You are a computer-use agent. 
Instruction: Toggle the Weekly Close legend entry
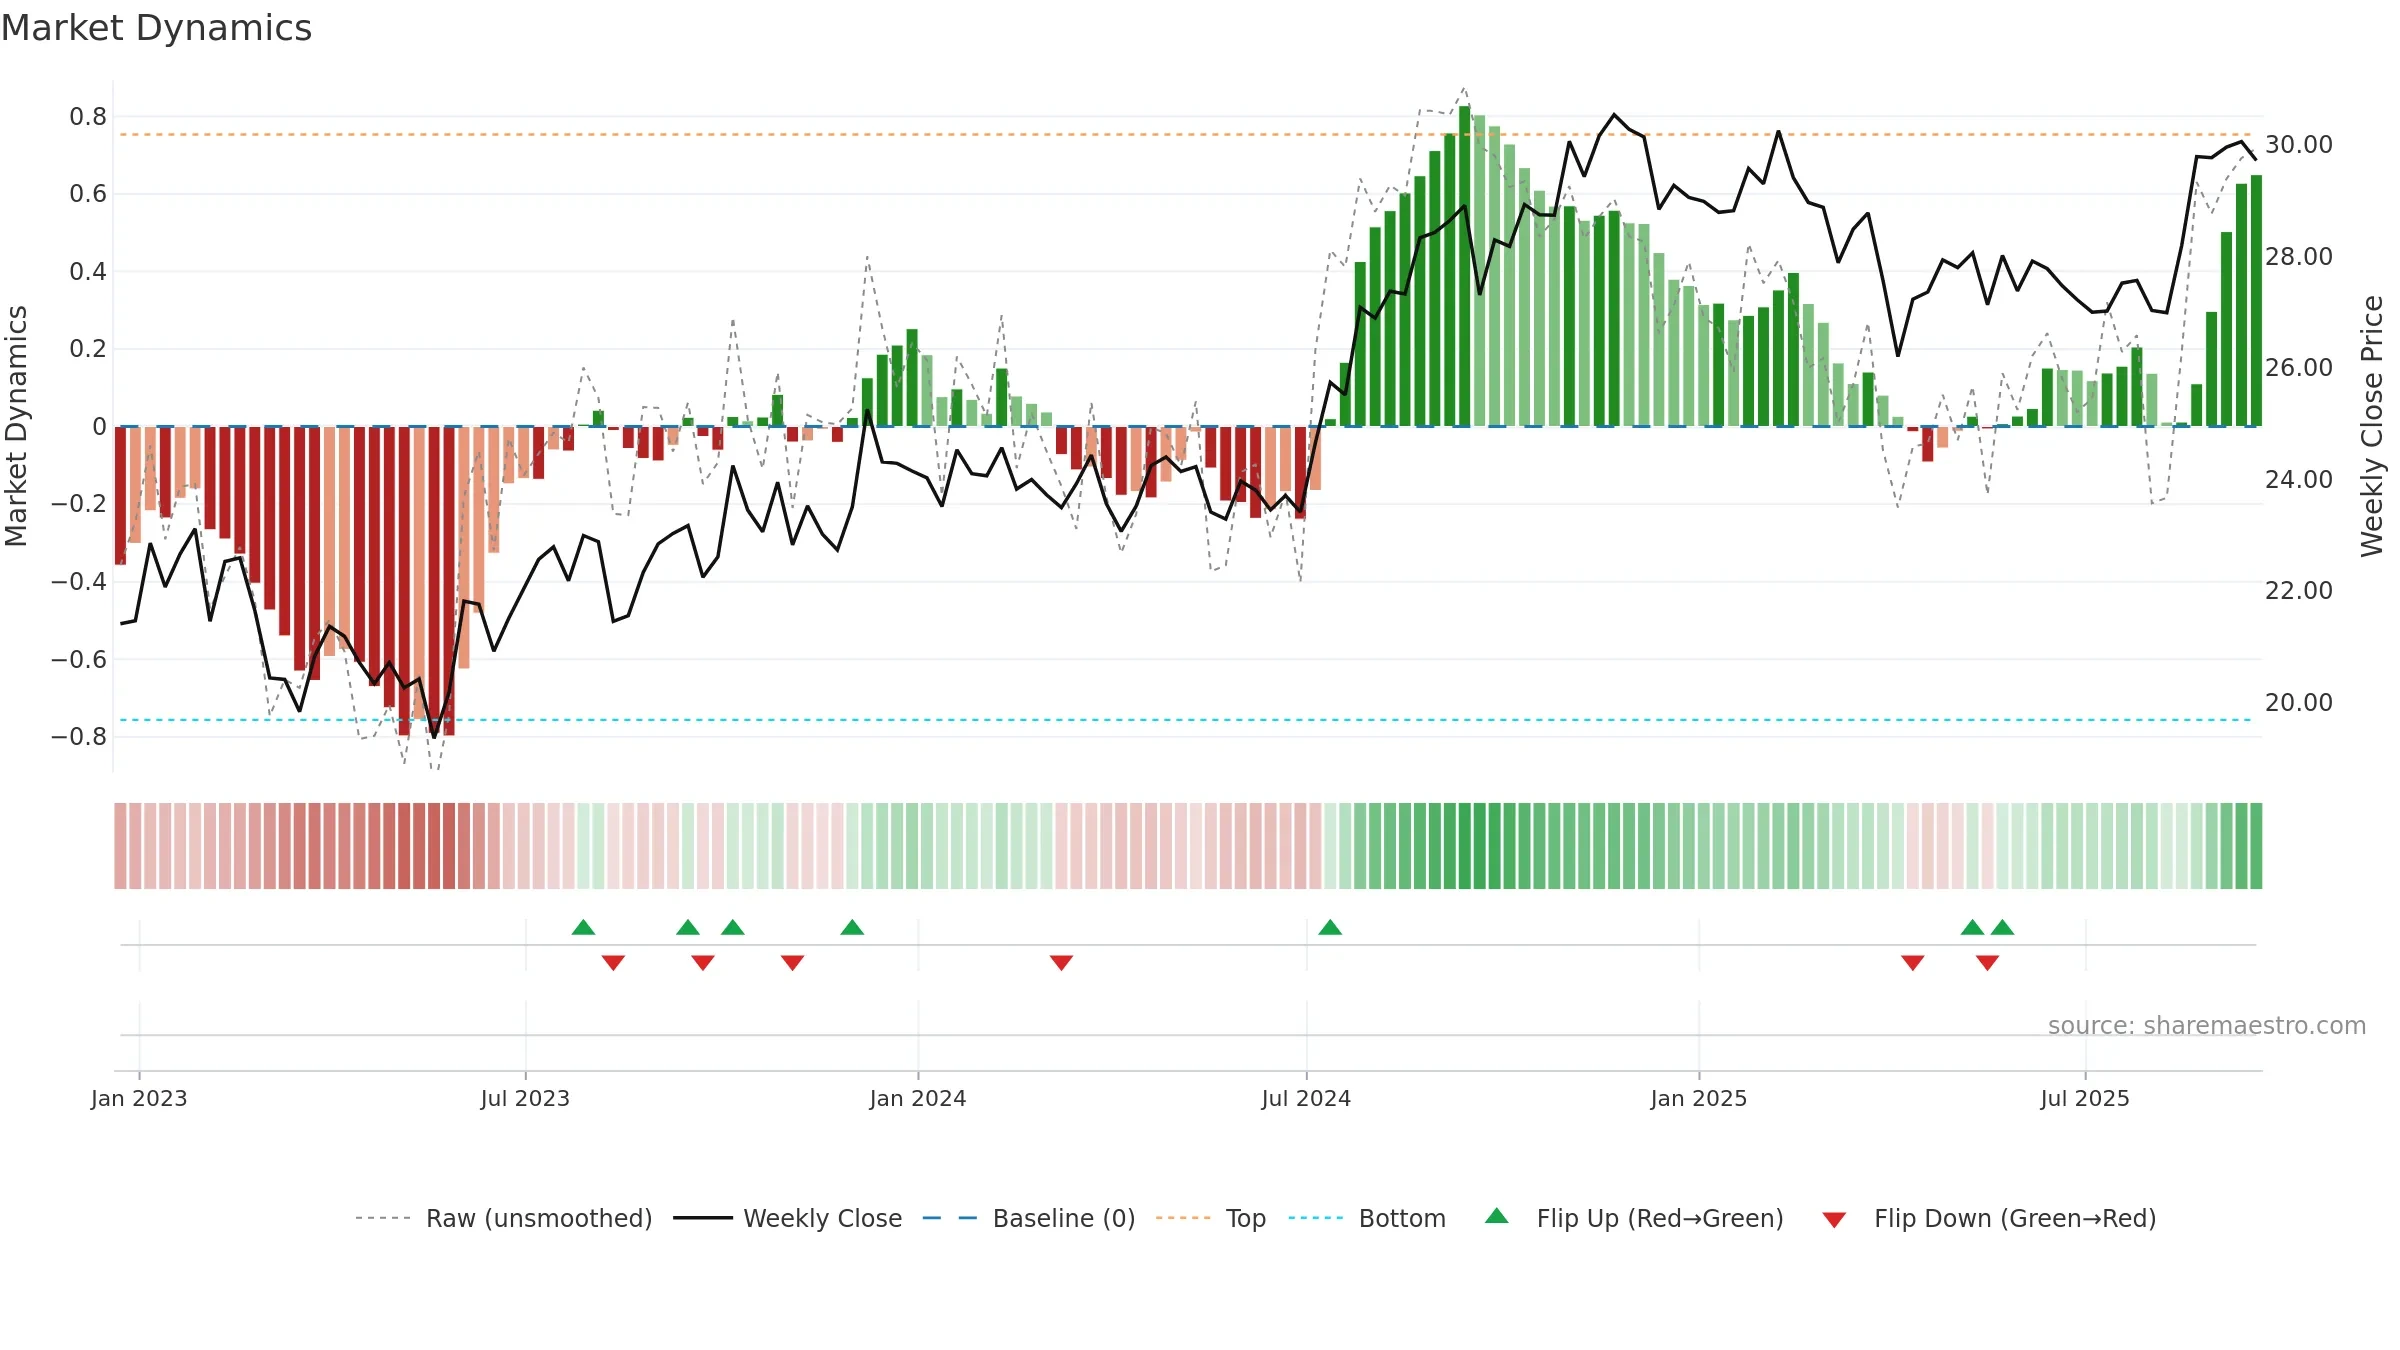pos(787,1218)
